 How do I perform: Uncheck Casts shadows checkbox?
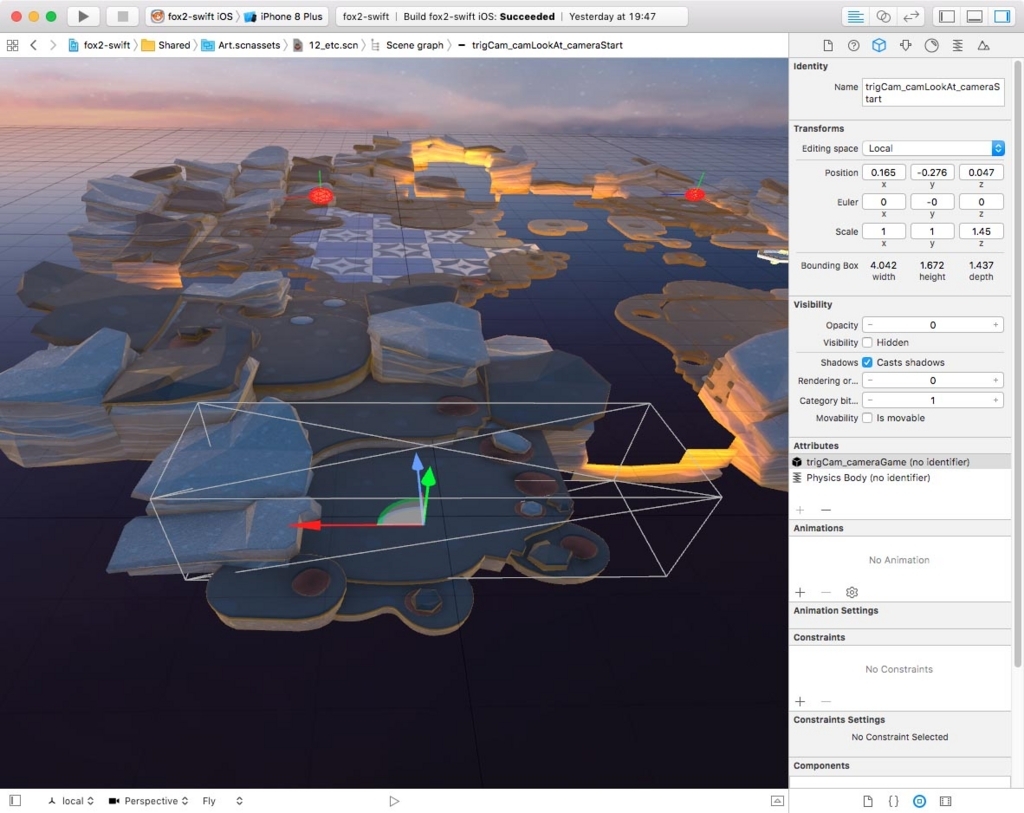pyautogui.click(x=867, y=362)
